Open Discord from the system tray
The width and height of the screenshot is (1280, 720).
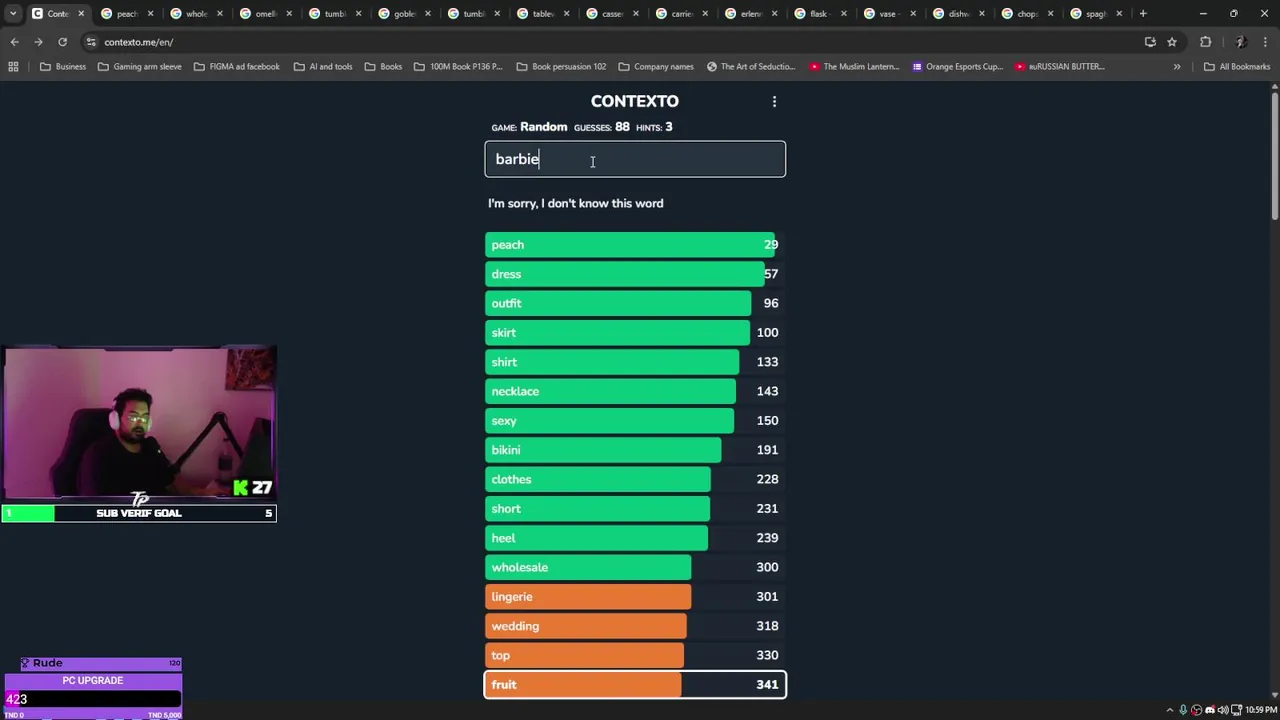1210,710
